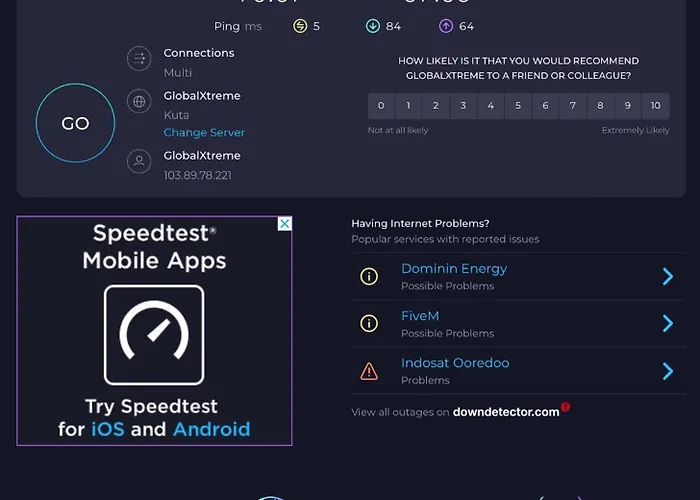Click the Extremely Likely label
Screen dimensions: 700x500
[x=635, y=130]
